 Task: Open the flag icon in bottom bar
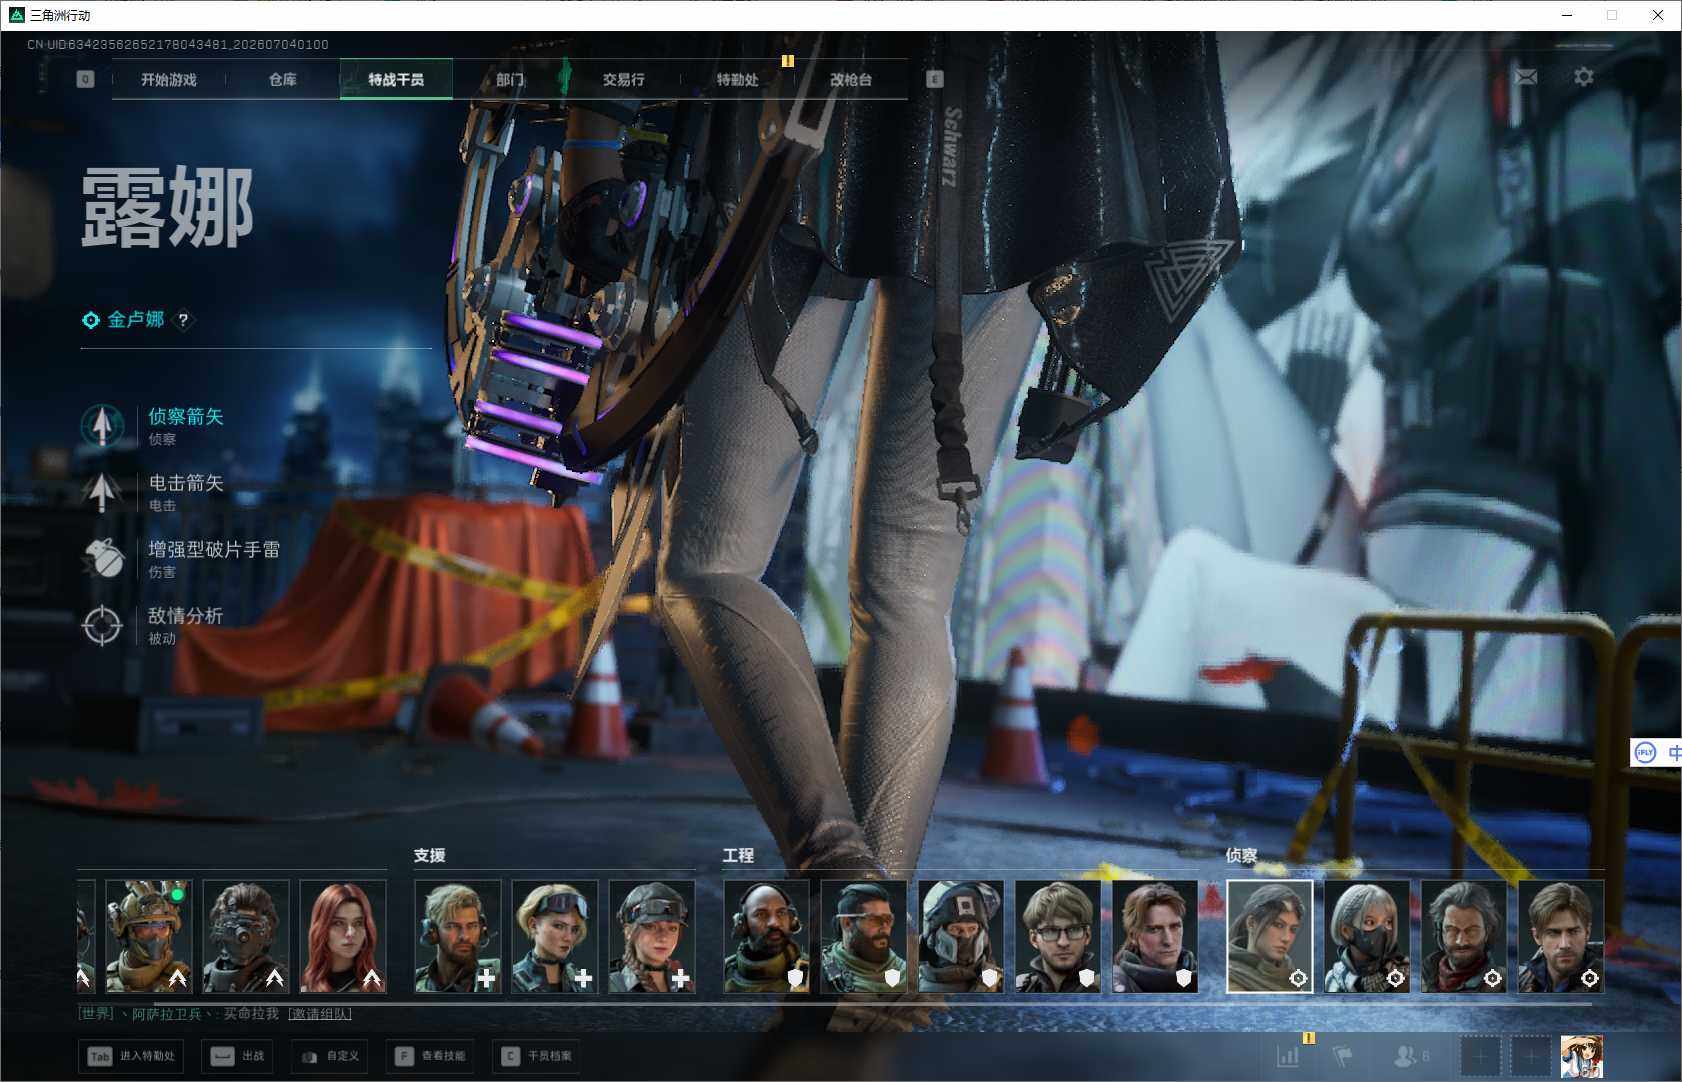1343,1056
